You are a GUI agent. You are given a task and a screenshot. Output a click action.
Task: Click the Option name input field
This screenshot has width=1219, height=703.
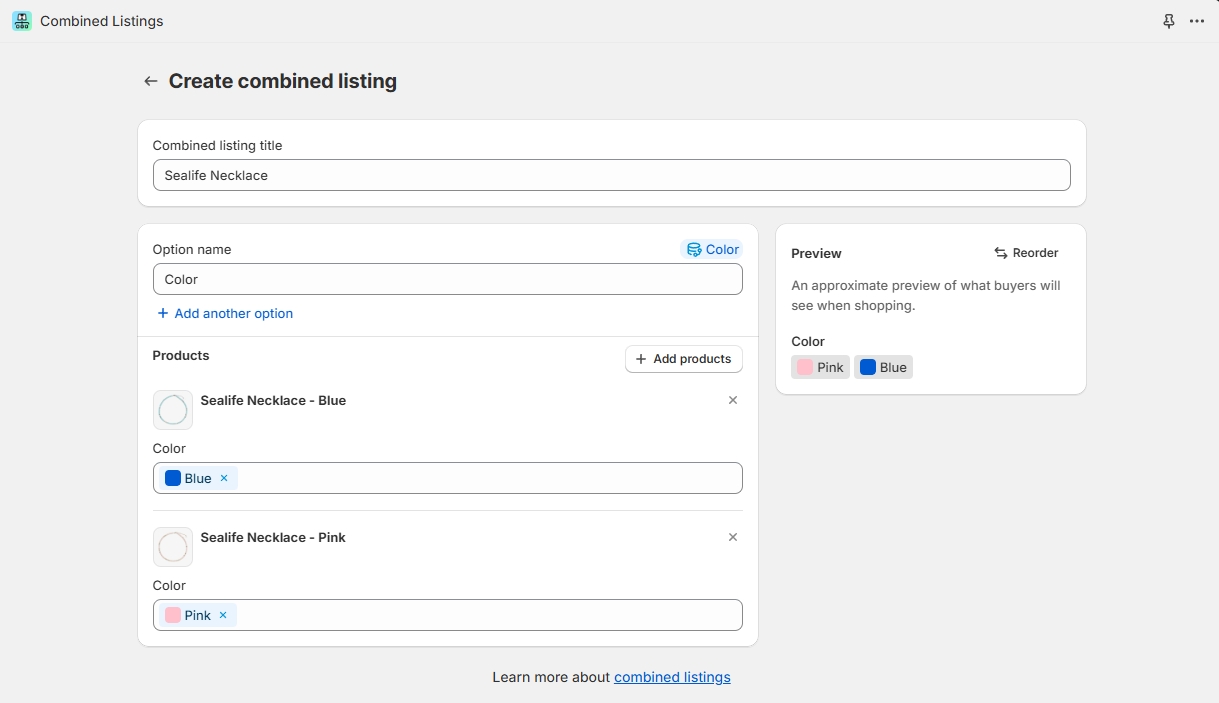click(x=447, y=279)
